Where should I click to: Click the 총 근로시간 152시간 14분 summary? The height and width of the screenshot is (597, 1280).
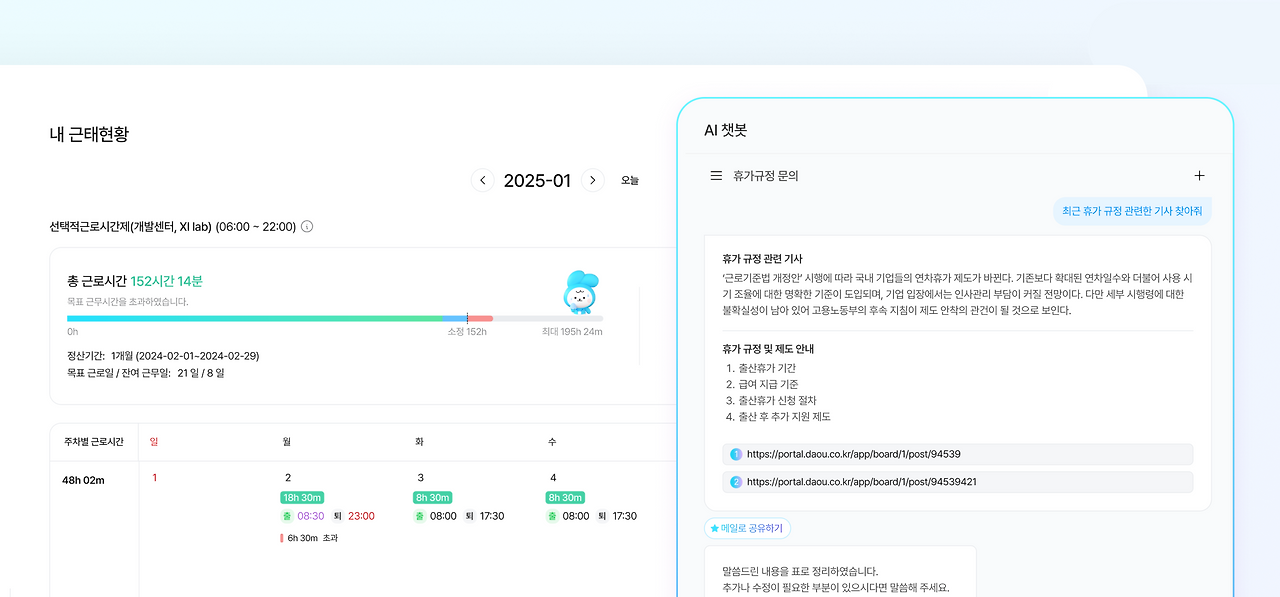(135, 282)
